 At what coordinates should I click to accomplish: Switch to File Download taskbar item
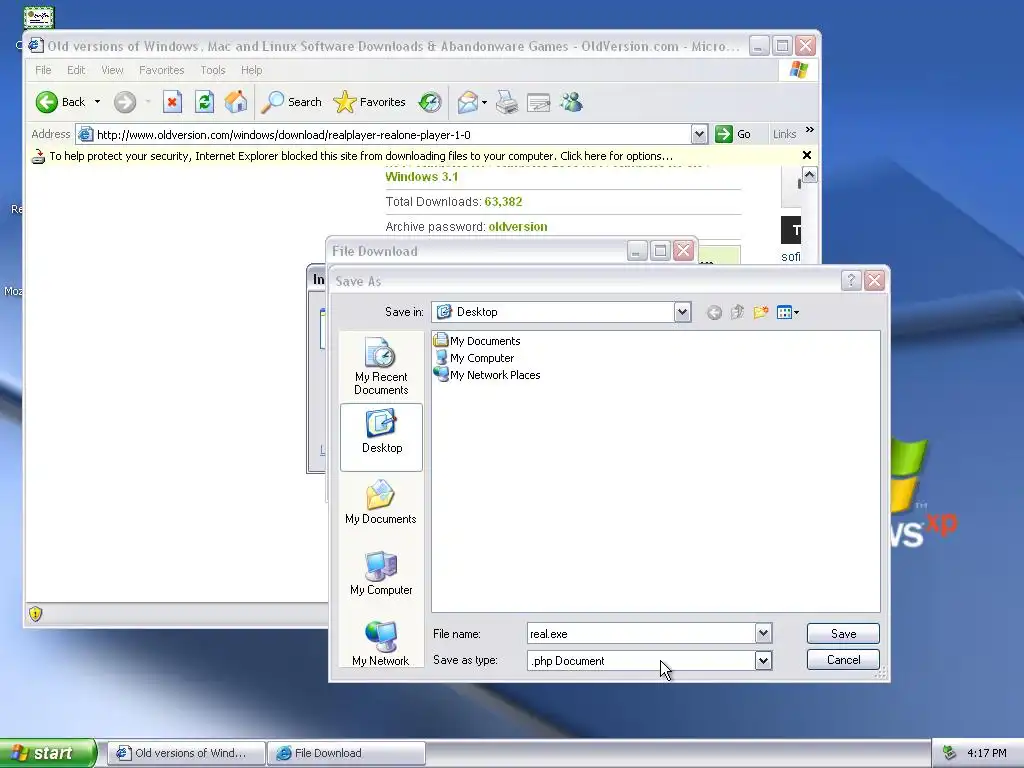click(x=347, y=753)
